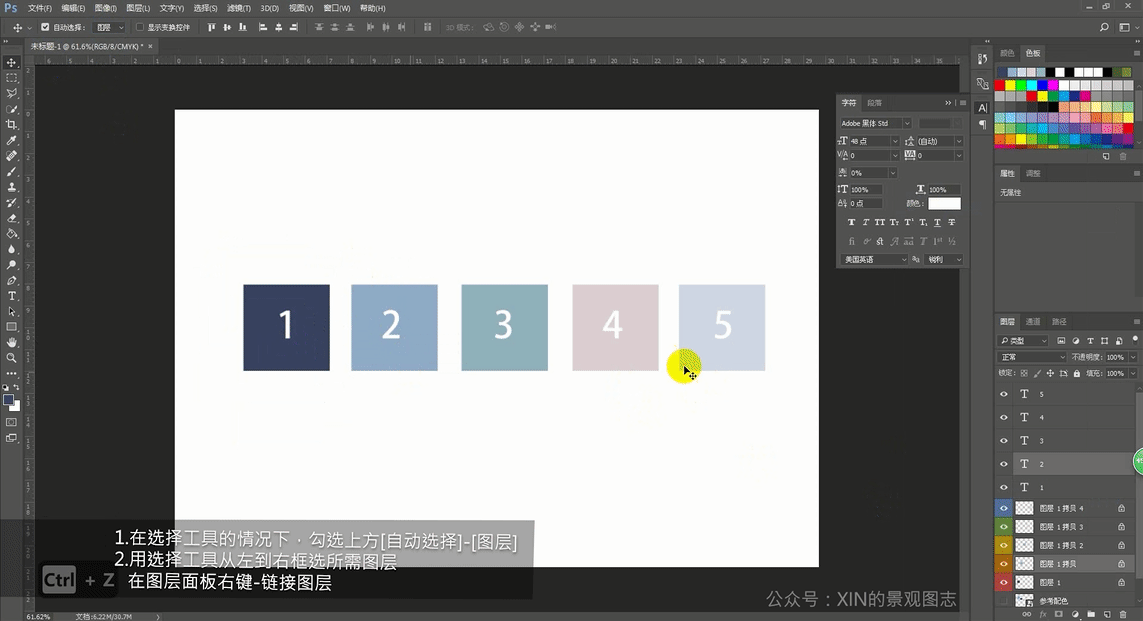Image resolution: width=1143 pixels, height=621 pixels.
Task: Click the align right edges icon
Action: 294,27
